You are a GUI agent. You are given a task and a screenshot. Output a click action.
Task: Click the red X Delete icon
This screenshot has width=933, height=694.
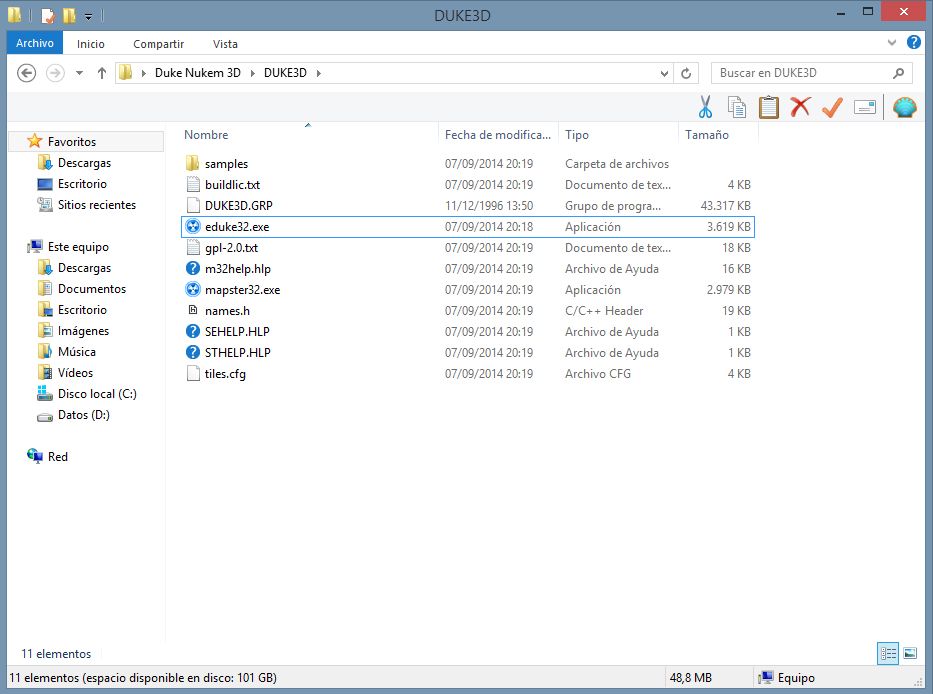(x=800, y=107)
